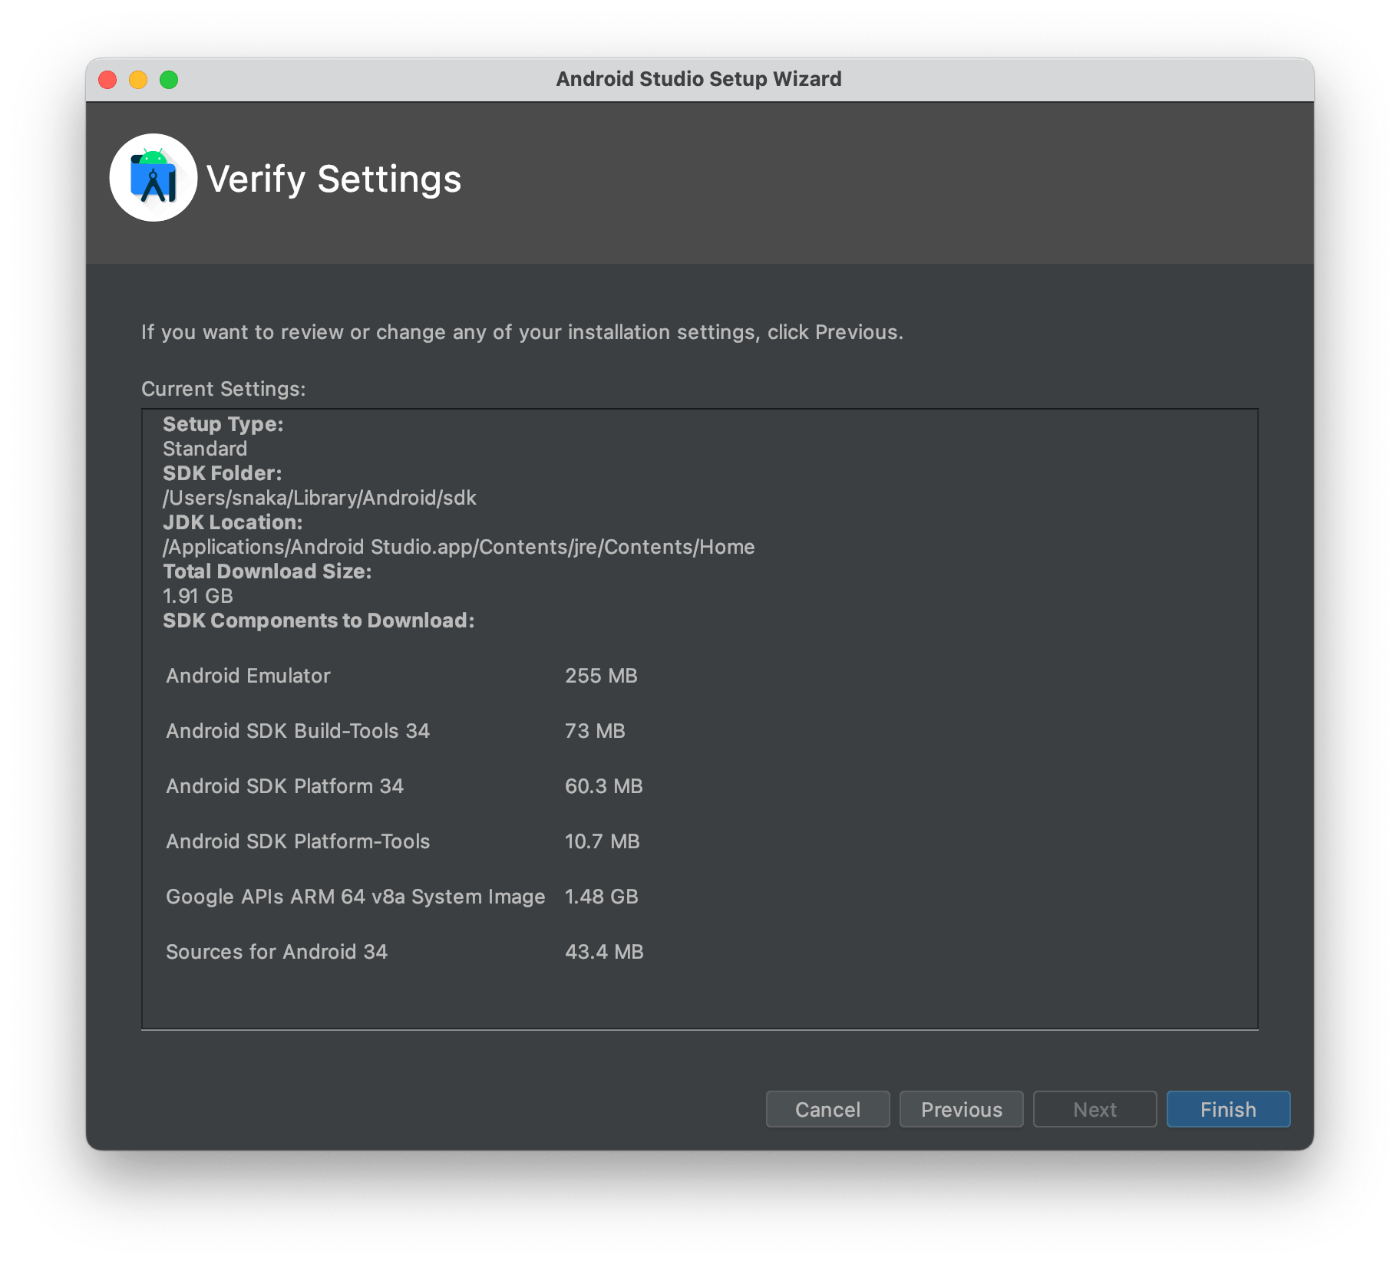Click the SDK Folder label

tap(222, 473)
